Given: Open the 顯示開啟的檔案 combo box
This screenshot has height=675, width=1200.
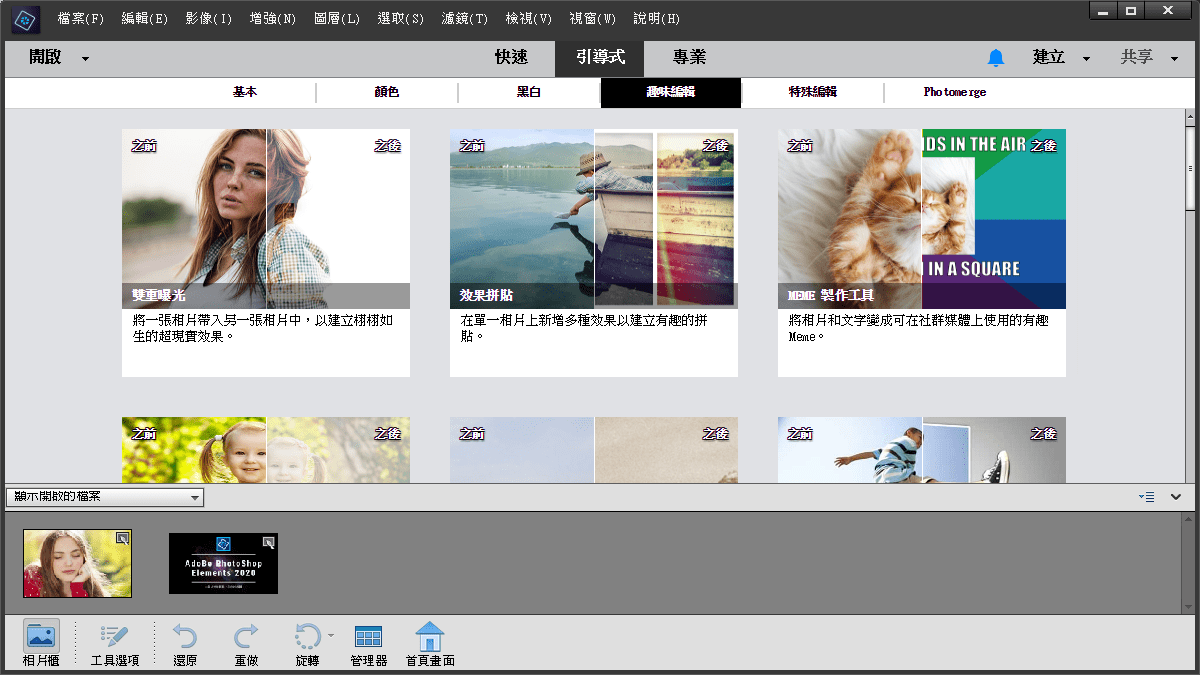Looking at the screenshot, I should 104,497.
